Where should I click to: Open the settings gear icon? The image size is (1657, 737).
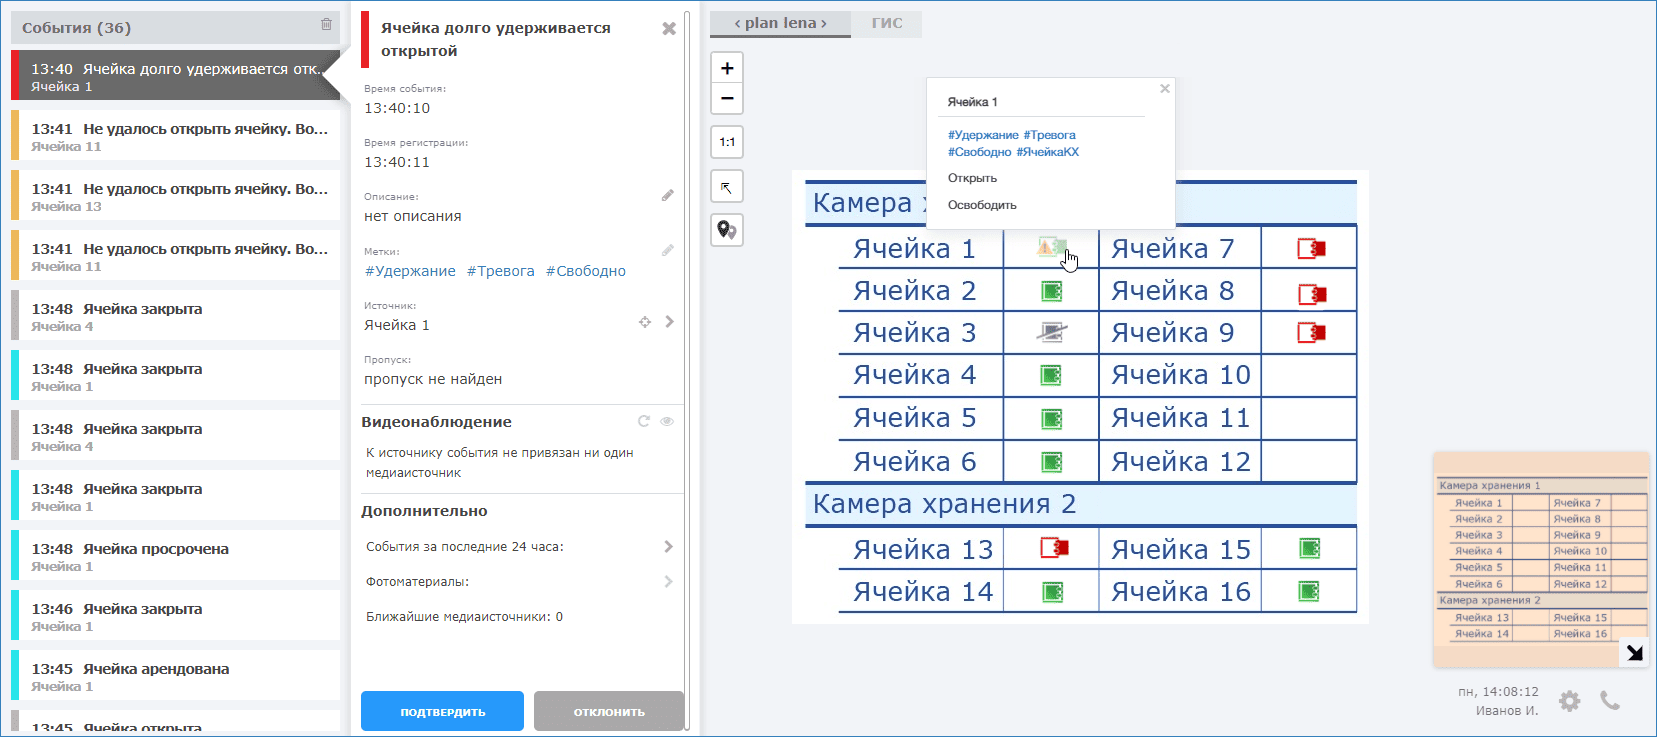coord(1570,701)
